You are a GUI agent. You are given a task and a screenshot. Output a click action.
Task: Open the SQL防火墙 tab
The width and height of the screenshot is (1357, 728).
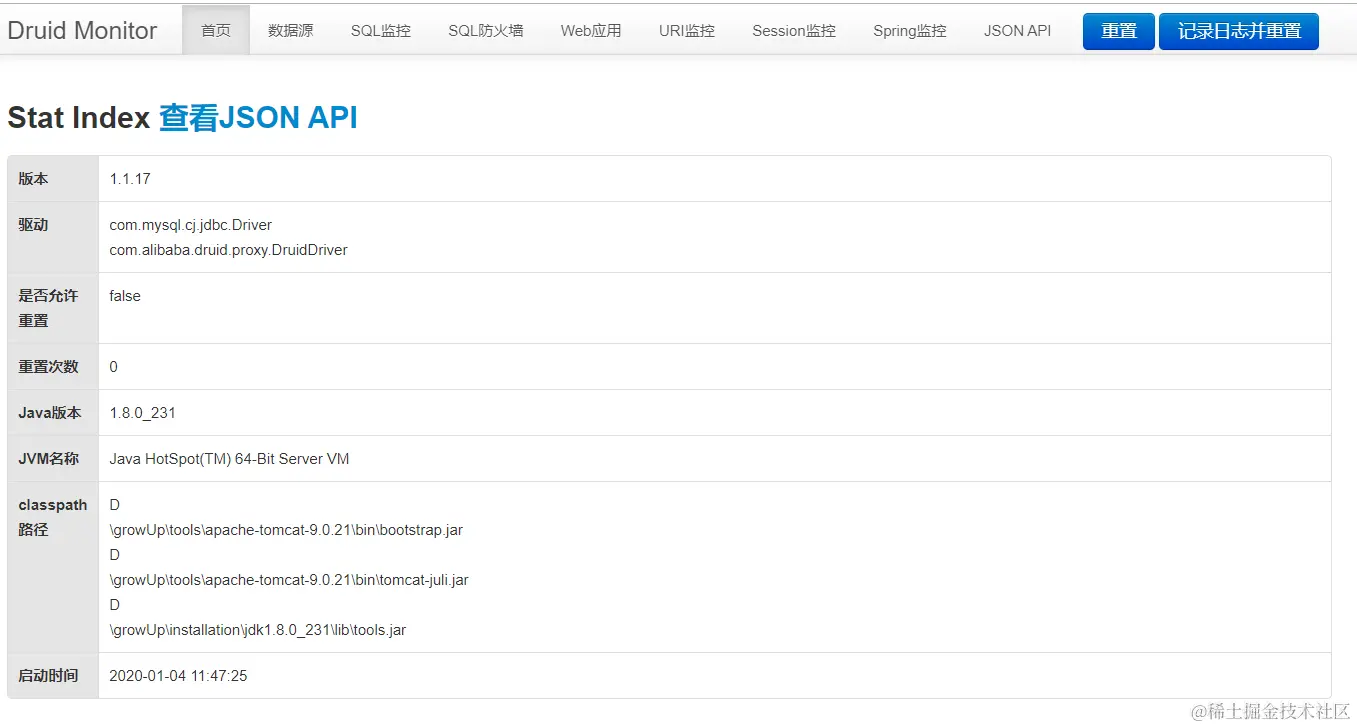pyautogui.click(x=486, y=31)
